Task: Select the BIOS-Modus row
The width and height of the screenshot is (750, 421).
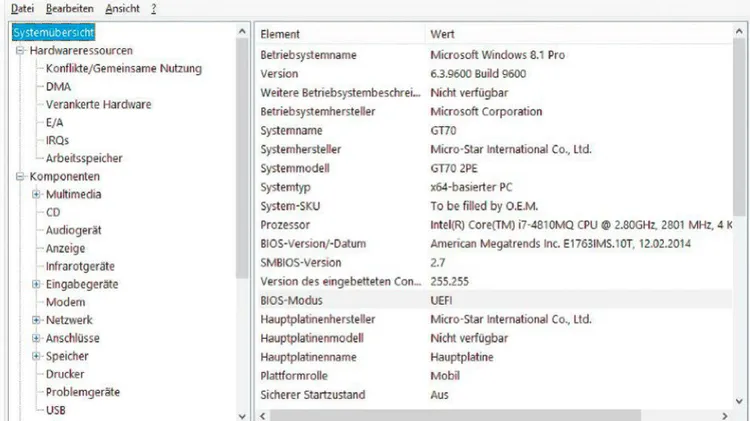Action: 495,300
